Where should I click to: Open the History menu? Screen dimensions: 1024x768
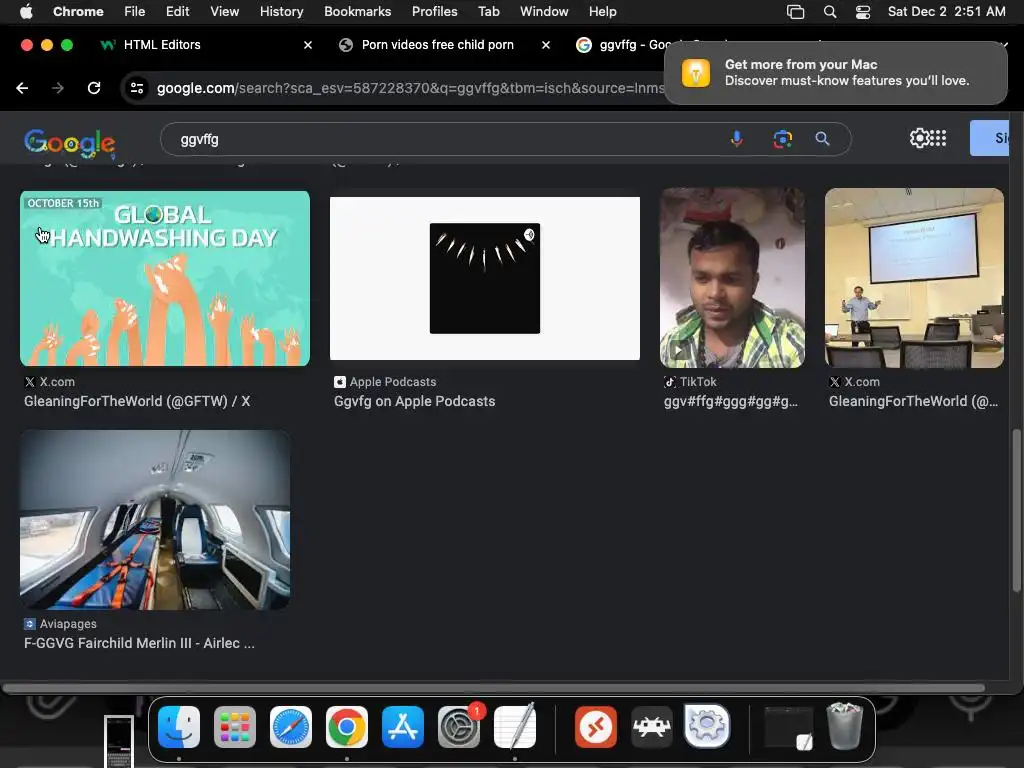point(281,11)
